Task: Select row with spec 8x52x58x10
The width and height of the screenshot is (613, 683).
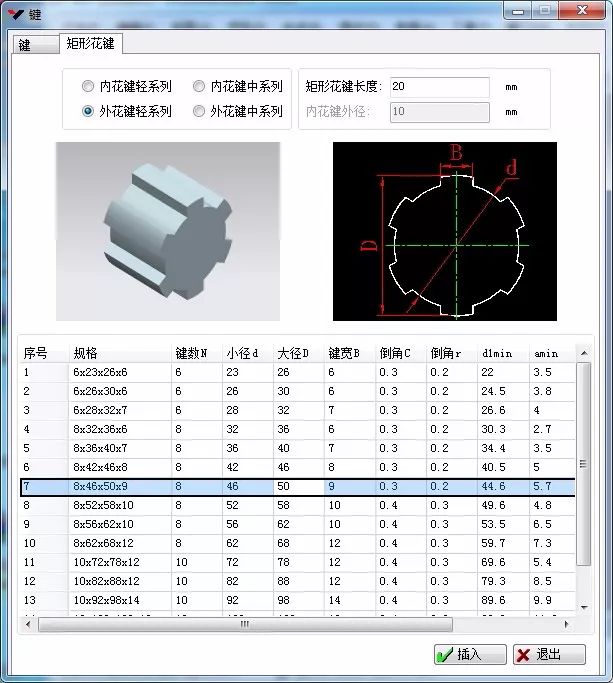Action: click(298, 505)
